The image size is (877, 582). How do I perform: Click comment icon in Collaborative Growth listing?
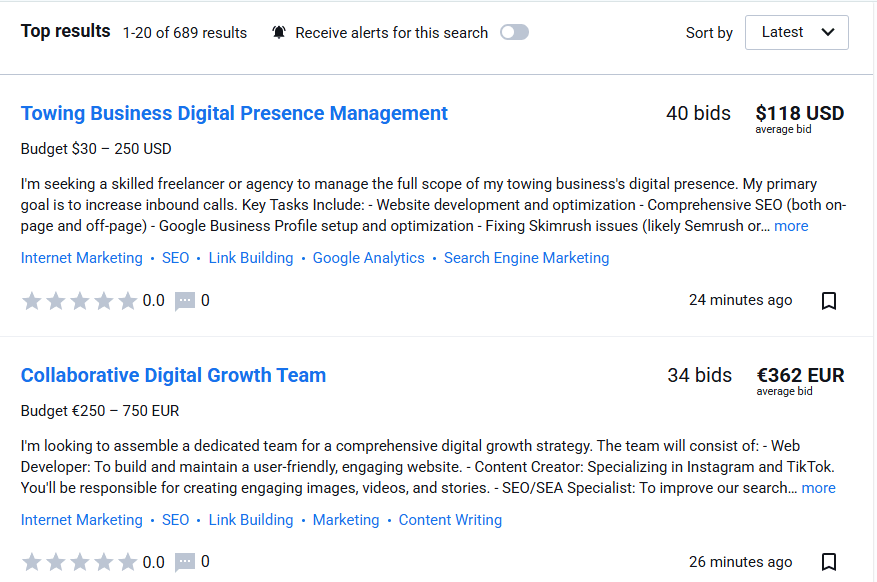tap(185, 562)
